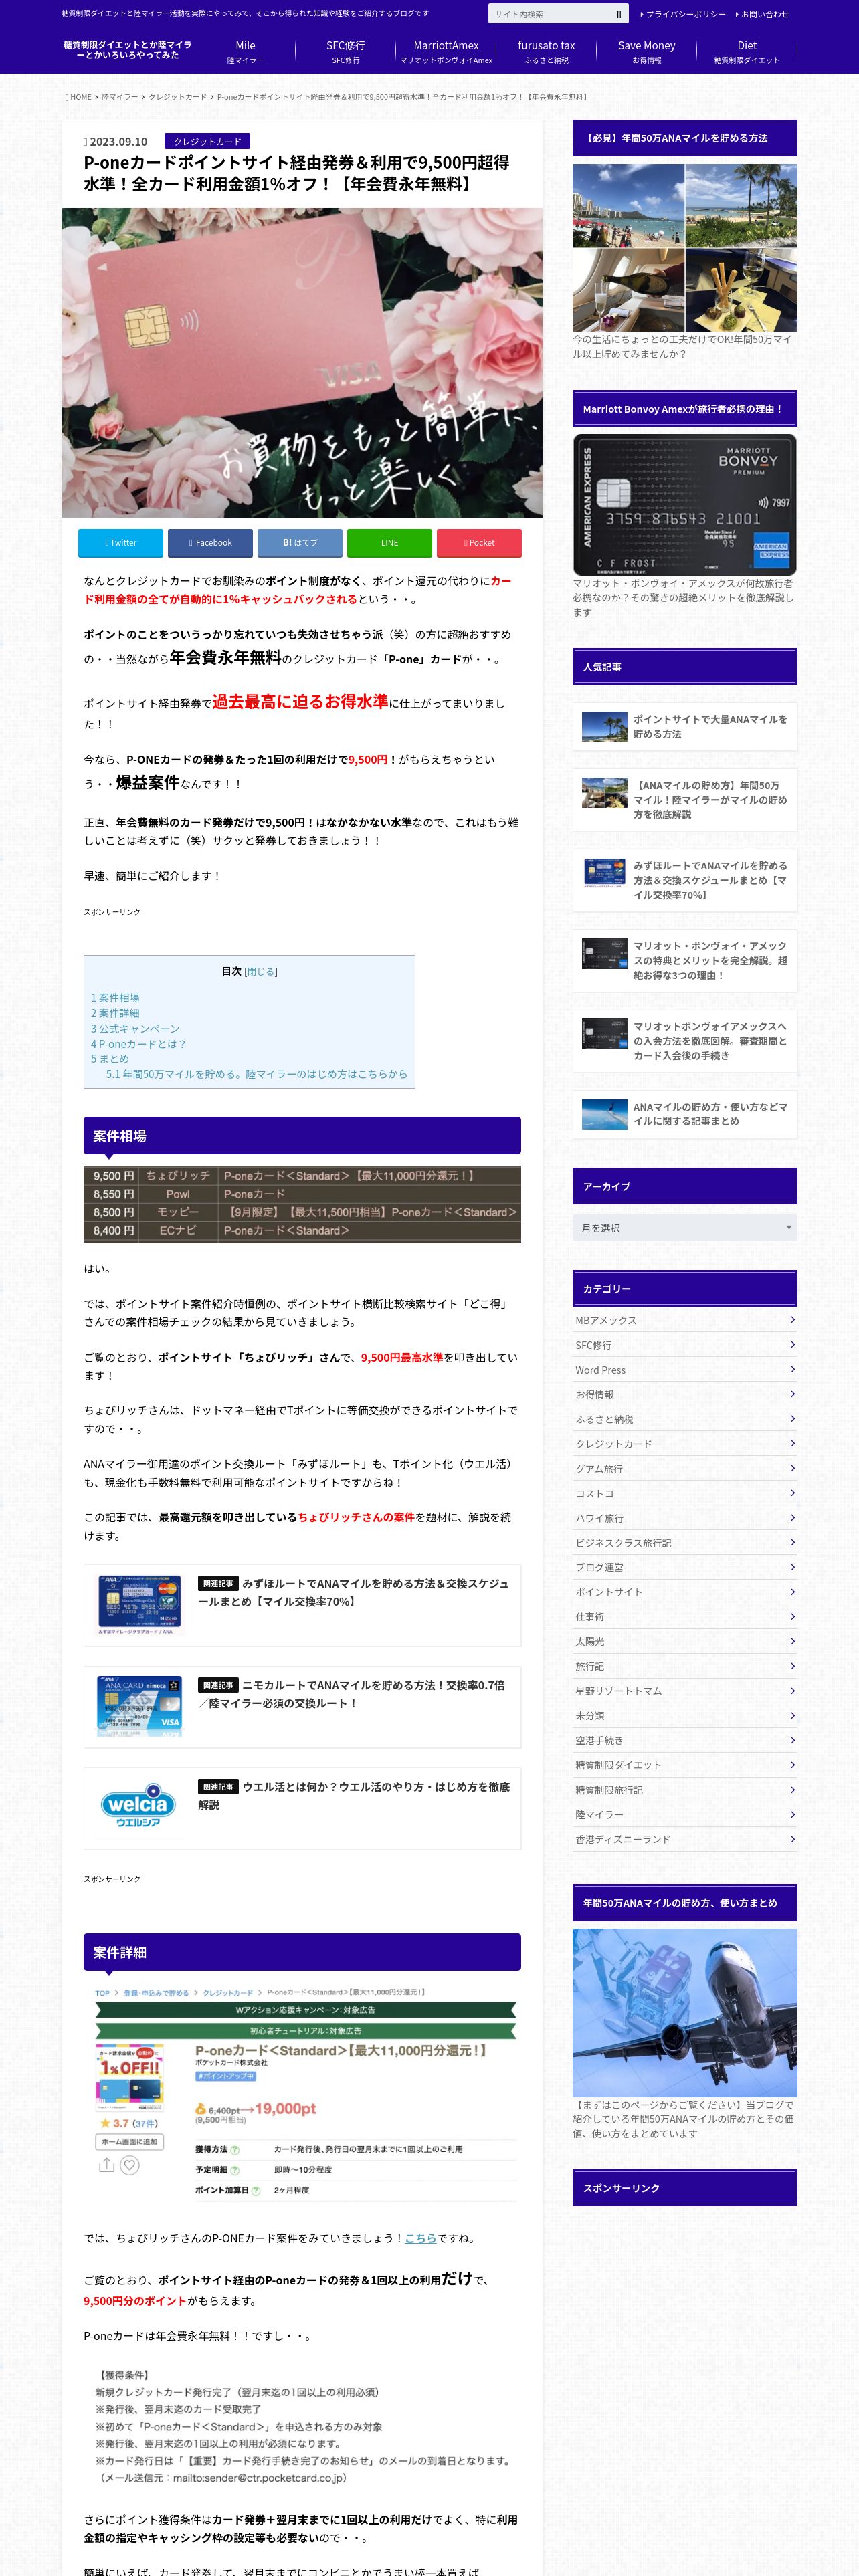Viewport: 859px width, 2576px height.
Task: Share the article on Facebook
Action: [210, 543]
